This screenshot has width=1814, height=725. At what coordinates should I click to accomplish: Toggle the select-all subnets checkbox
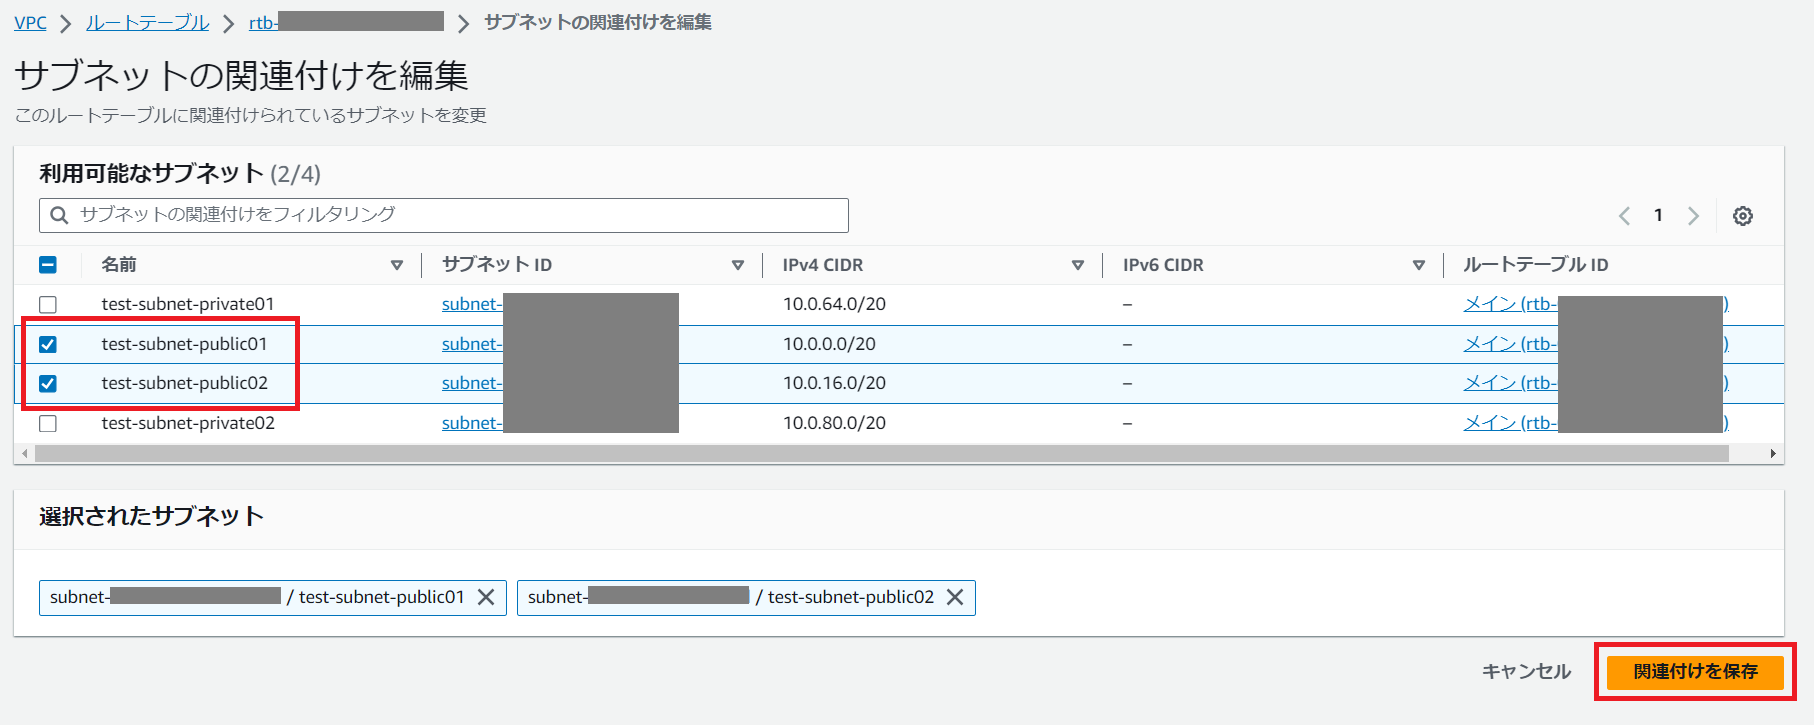tap(48, 265)
